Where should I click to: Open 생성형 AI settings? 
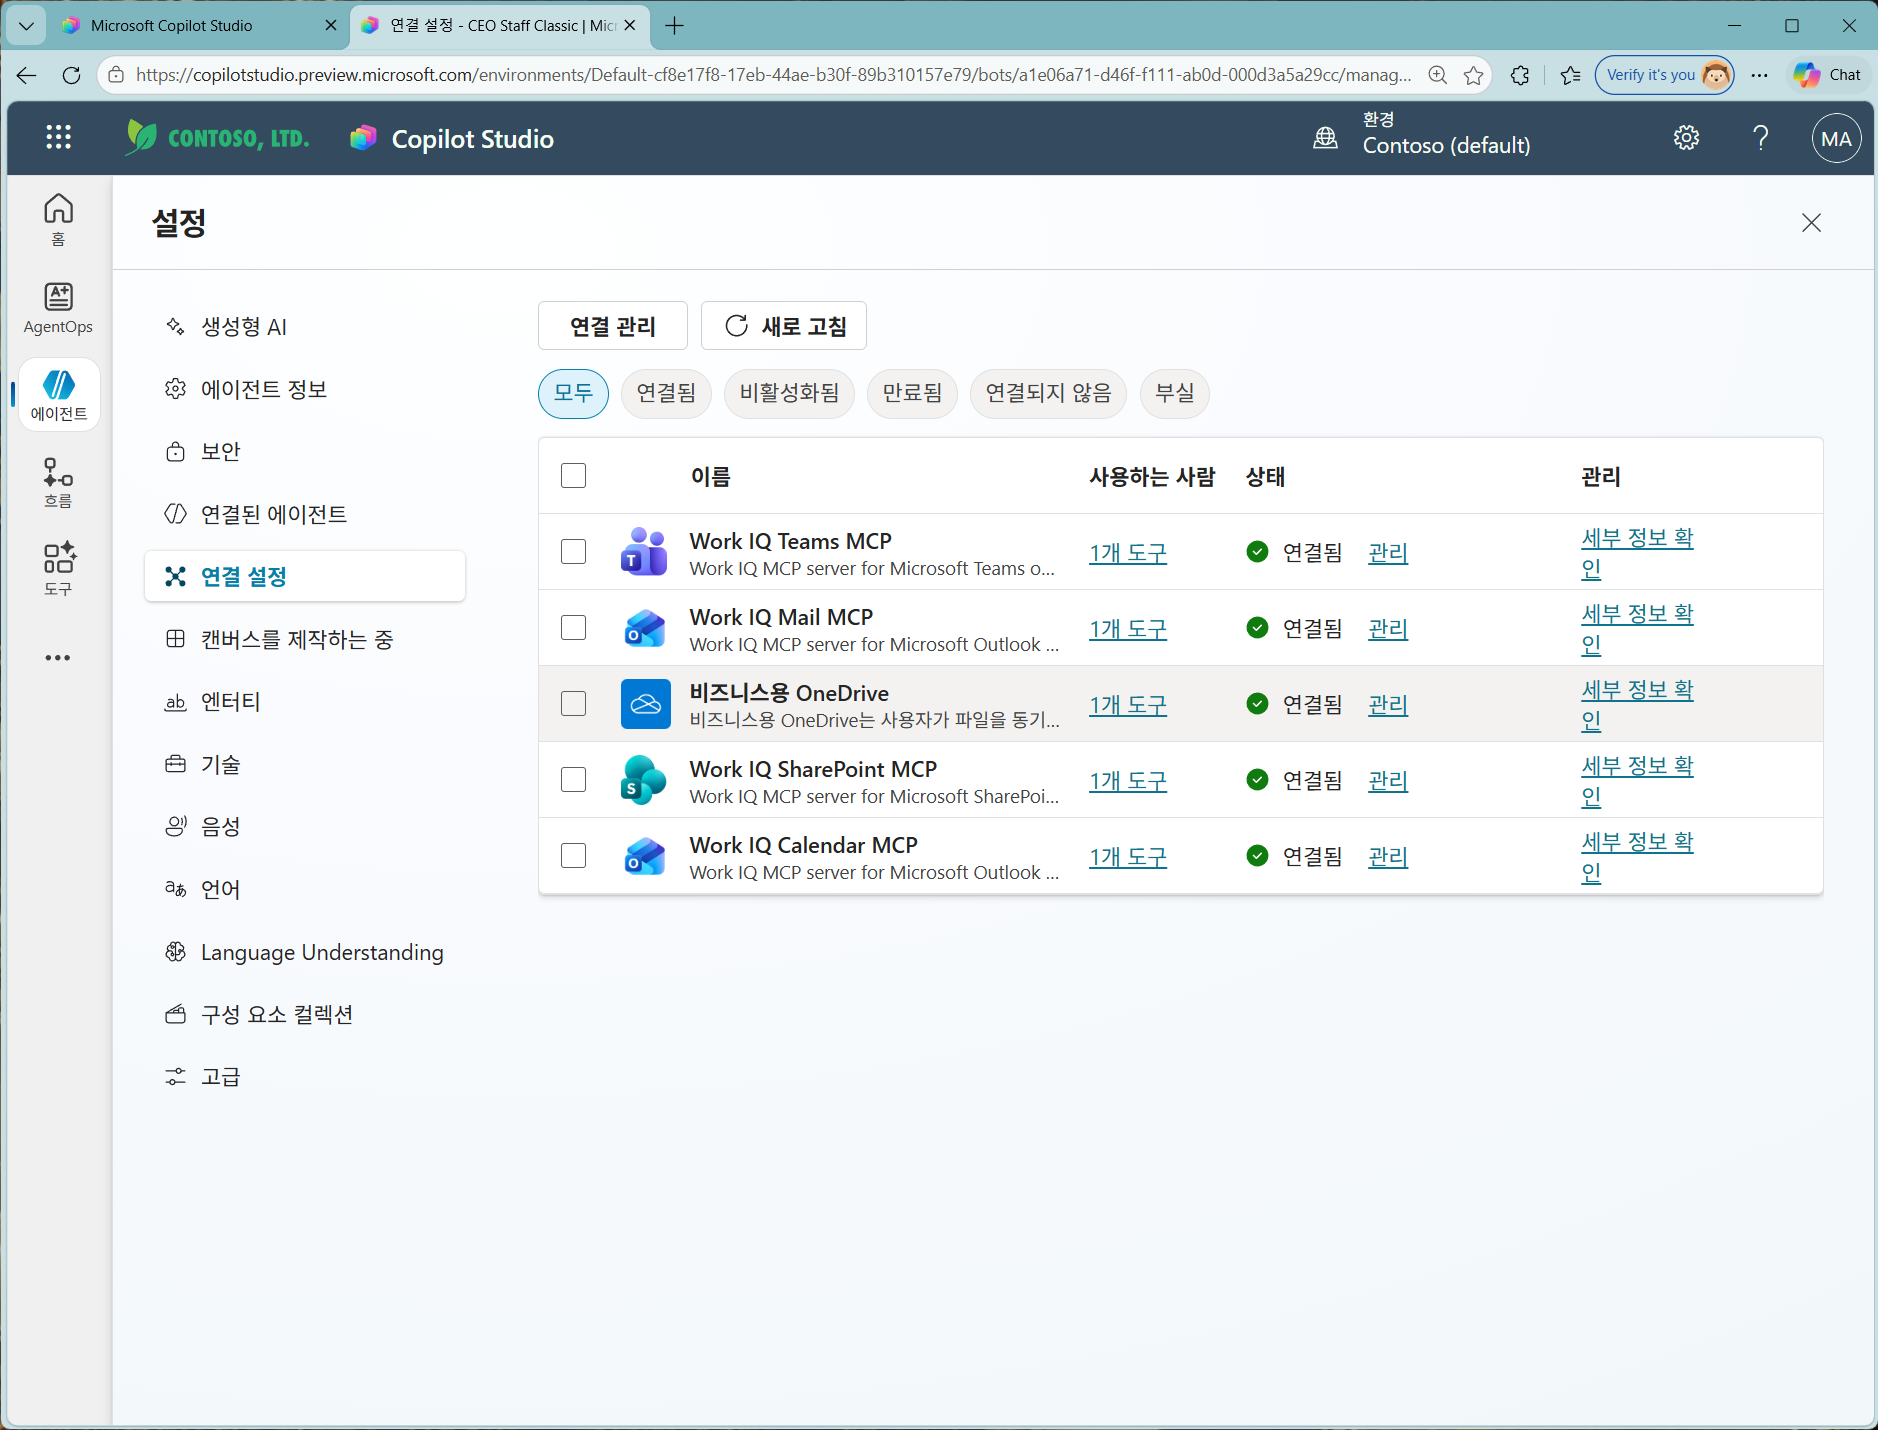click(x=305, y=327)
